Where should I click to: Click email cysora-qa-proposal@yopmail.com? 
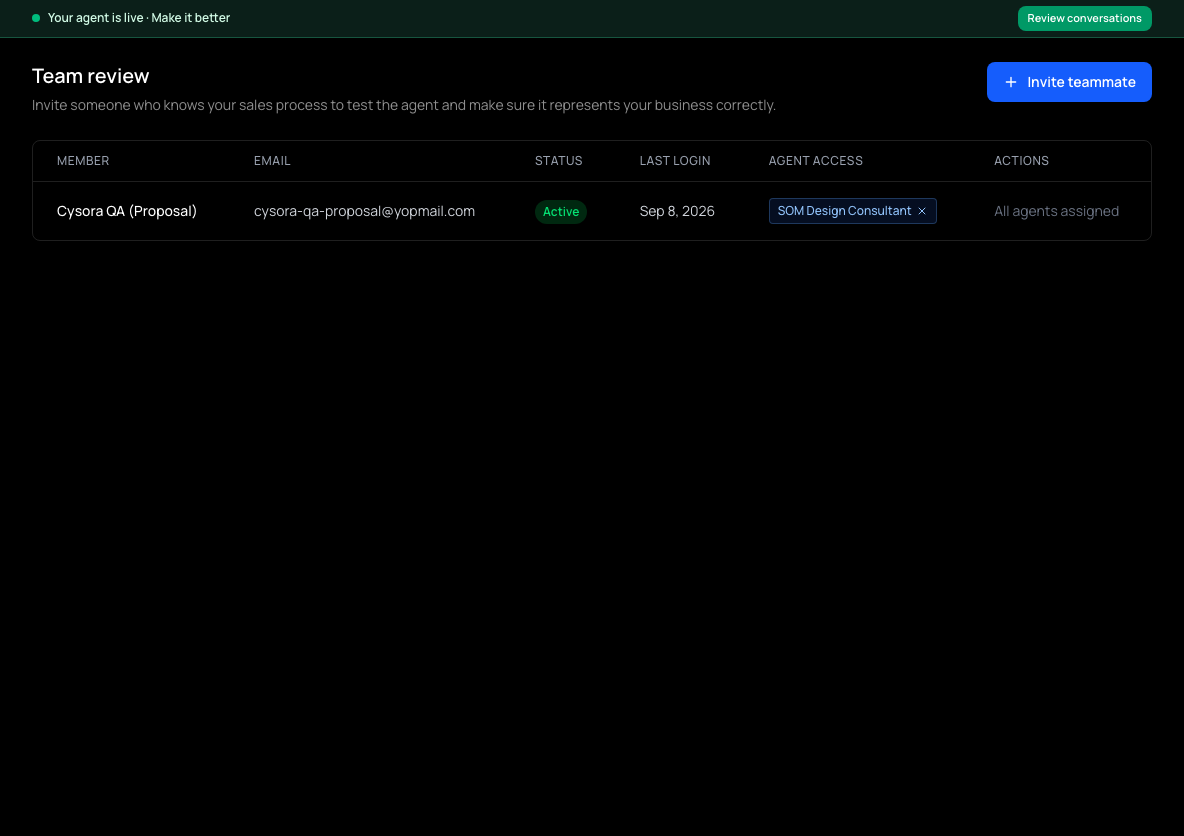[364, 211]
